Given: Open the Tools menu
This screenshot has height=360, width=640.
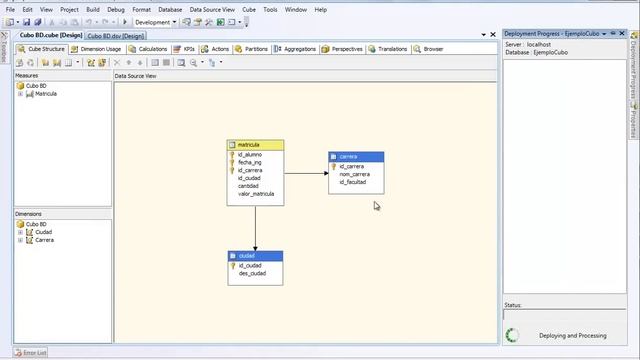Looking at the screenshot, I should [270, 9].
